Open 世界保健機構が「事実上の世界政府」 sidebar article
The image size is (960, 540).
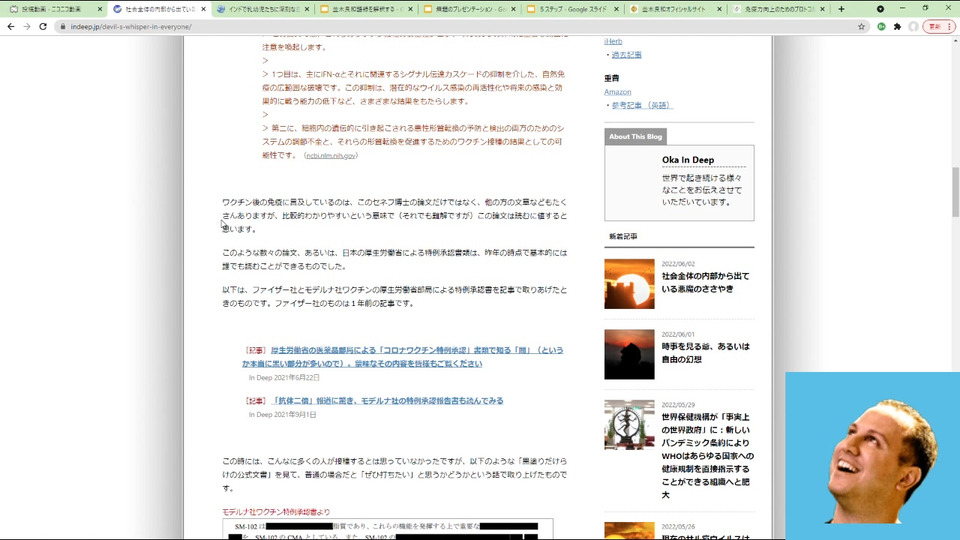coord(708,456)
